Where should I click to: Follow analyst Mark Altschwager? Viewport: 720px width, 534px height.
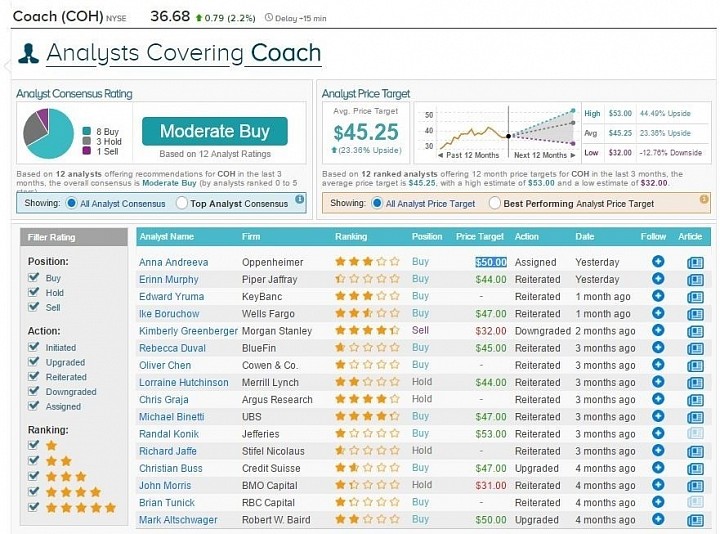pyautogui.click(x=658, y=519)
